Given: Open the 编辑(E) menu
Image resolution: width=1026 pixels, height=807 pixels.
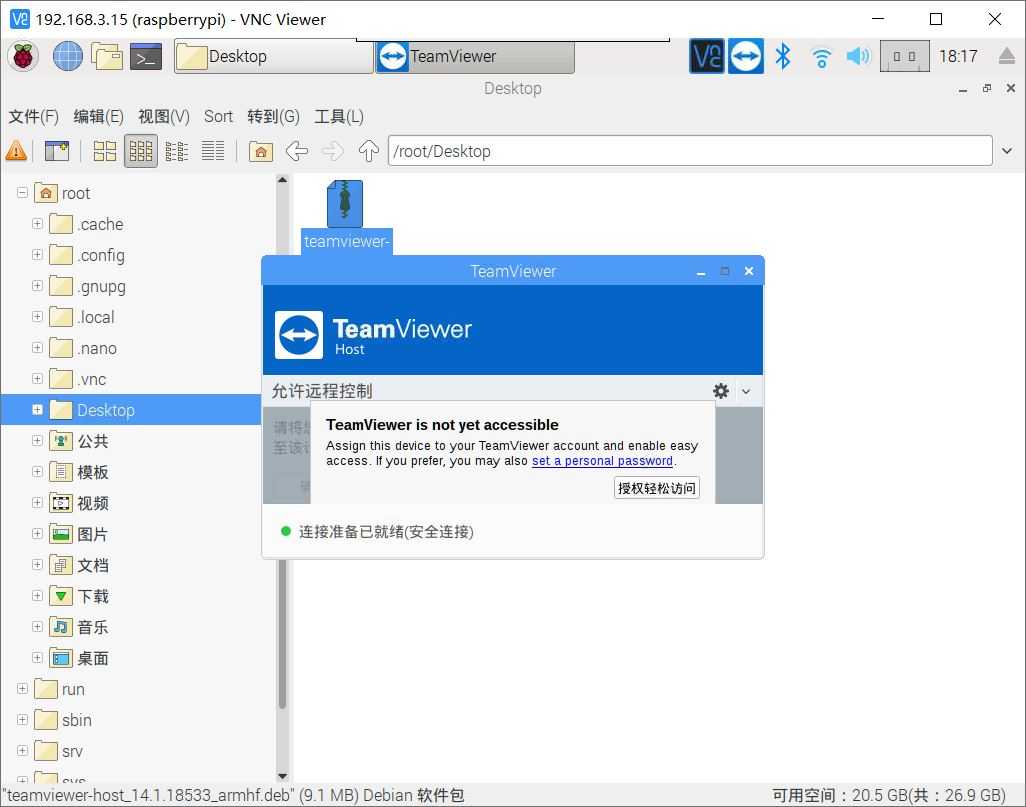Looking at the screenshot, I should coord(98,117).
